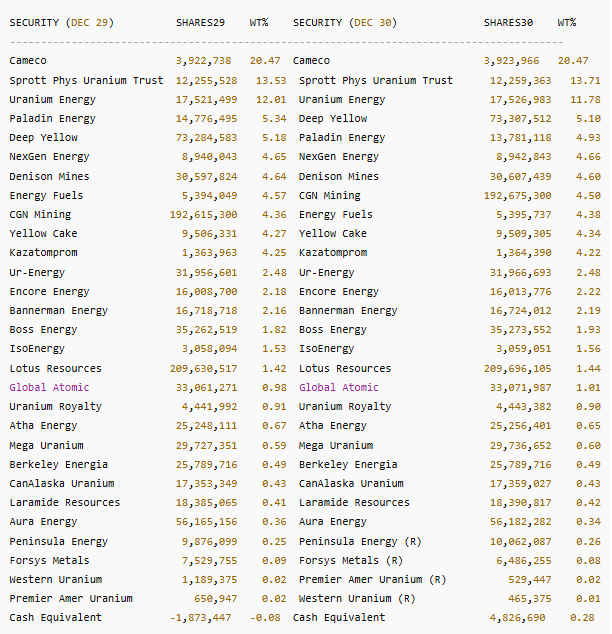Select Energy Fuels shares 5,395,737
The width and height of the screenshot is (612, 634).
[524, 215]
